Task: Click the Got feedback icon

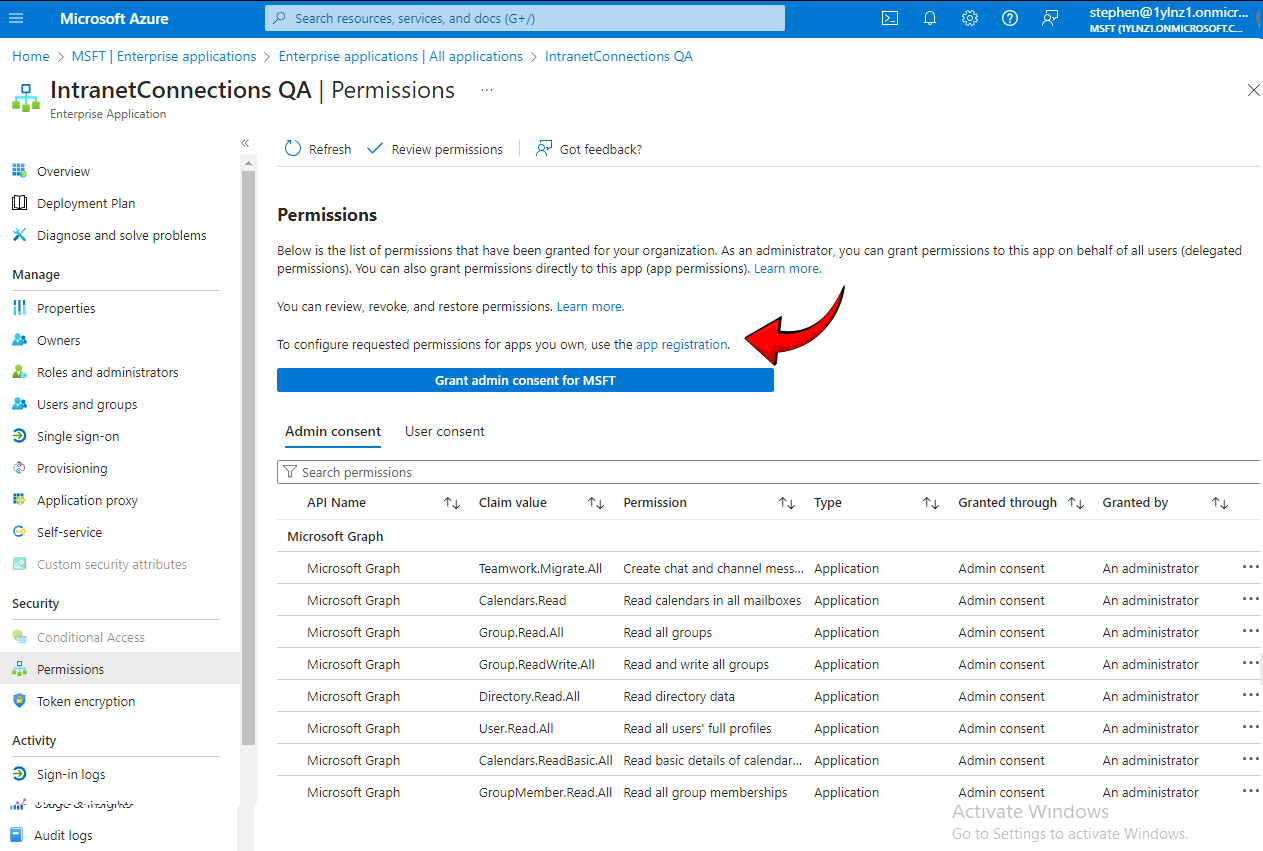Action: [544, 149]
